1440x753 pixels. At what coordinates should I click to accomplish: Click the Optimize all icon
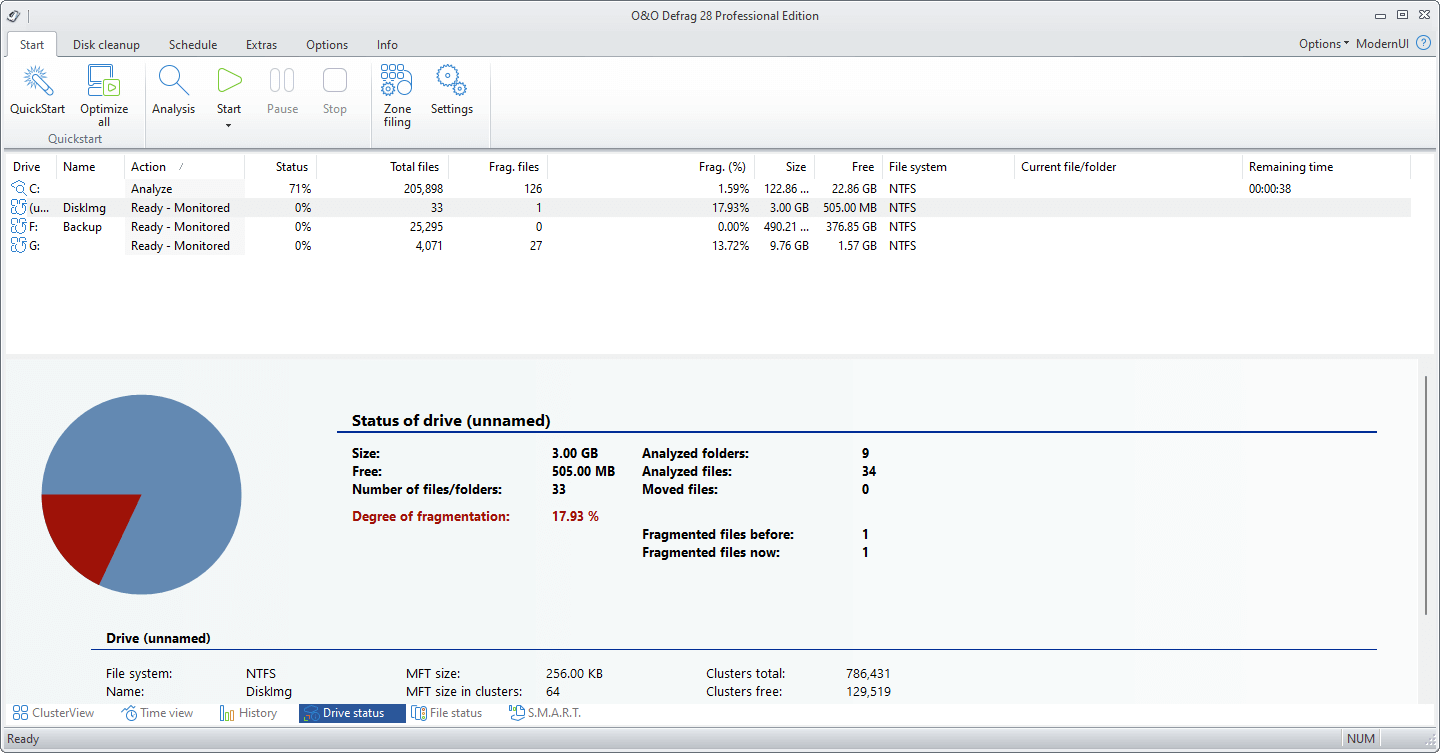click(x=104, y=81)
